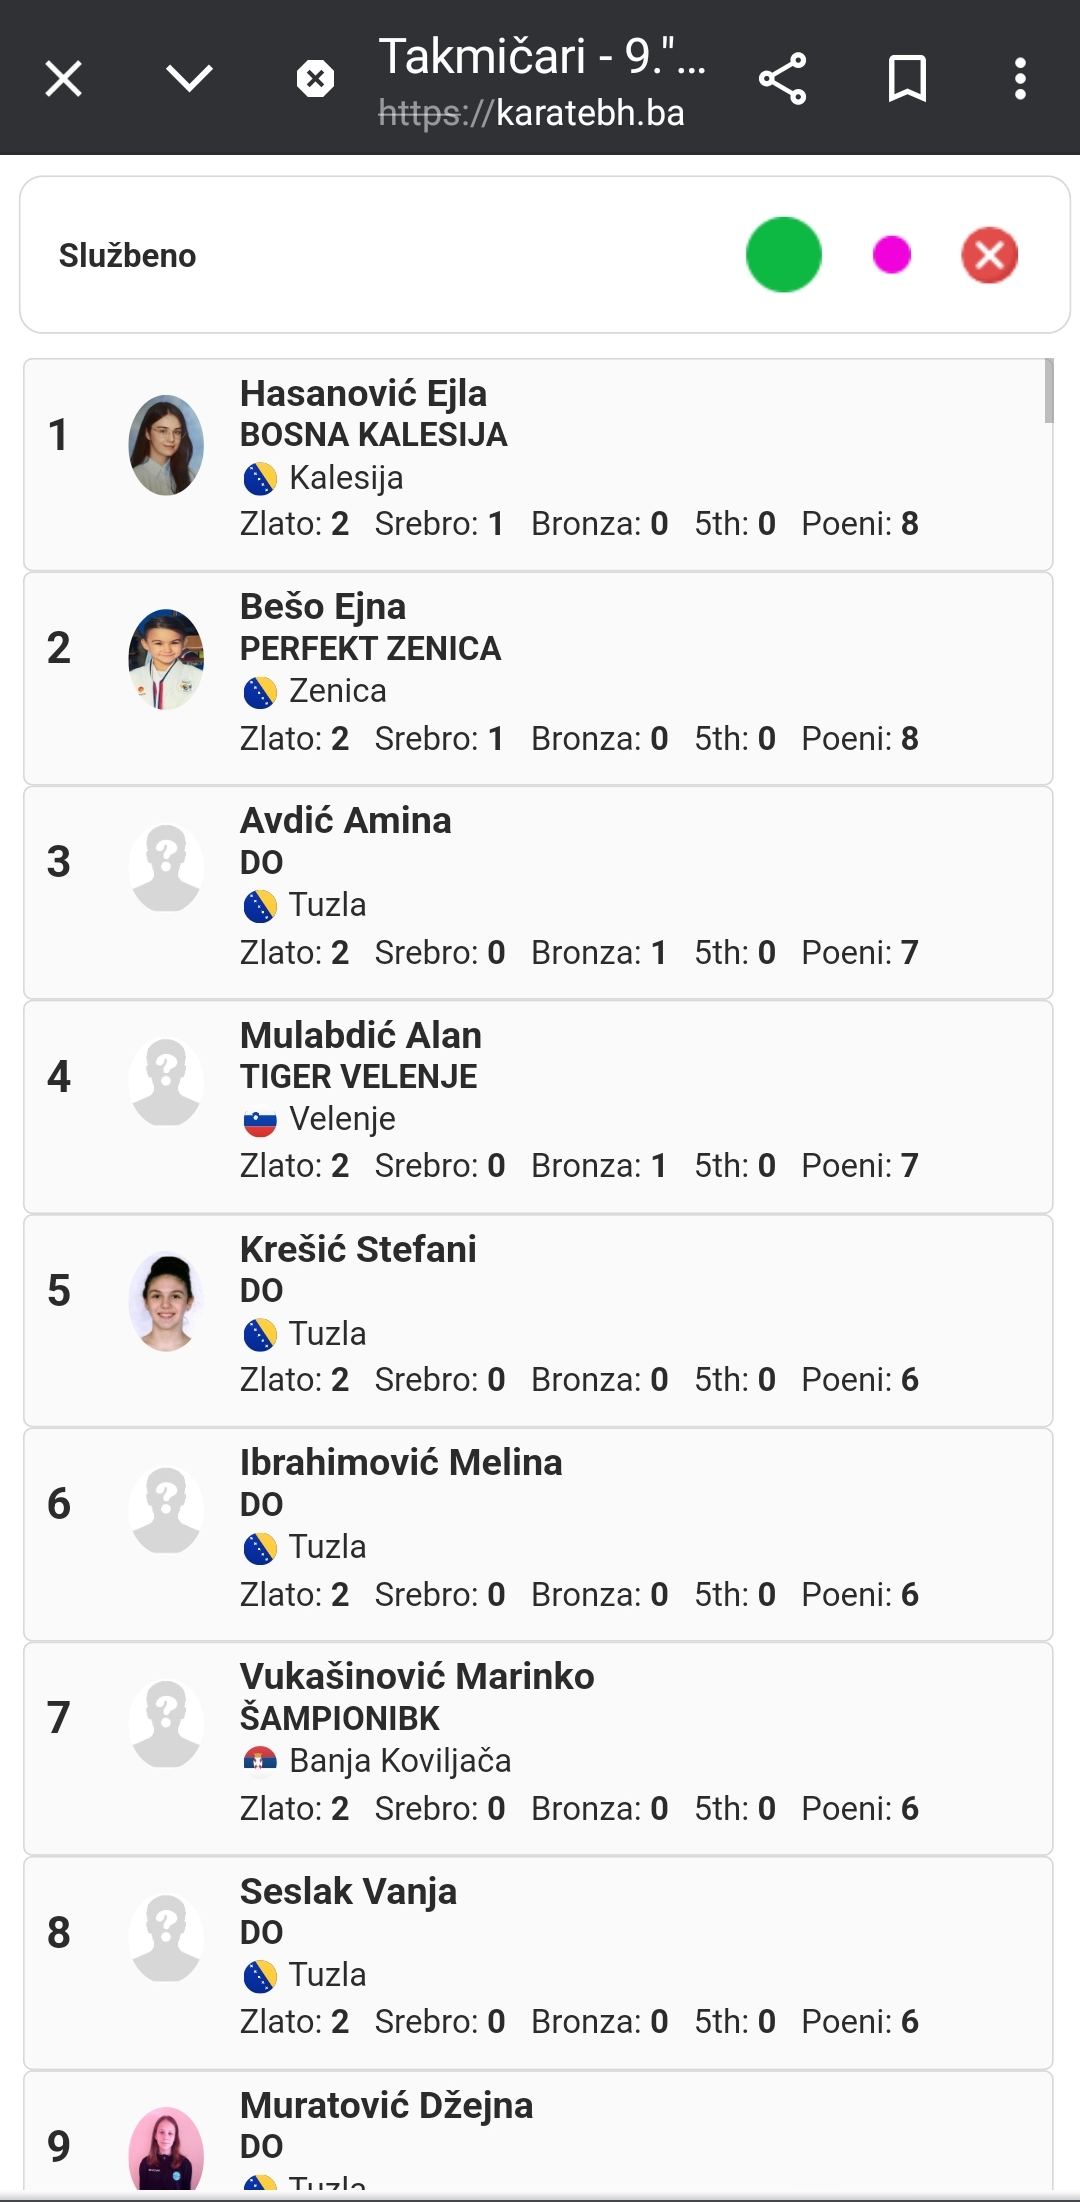Image resolution: width=1080 pixels, height=2202 pixels.
Task: Tap the Slovenian flag beside Velenje
Action: click(x=260, y=1122)
